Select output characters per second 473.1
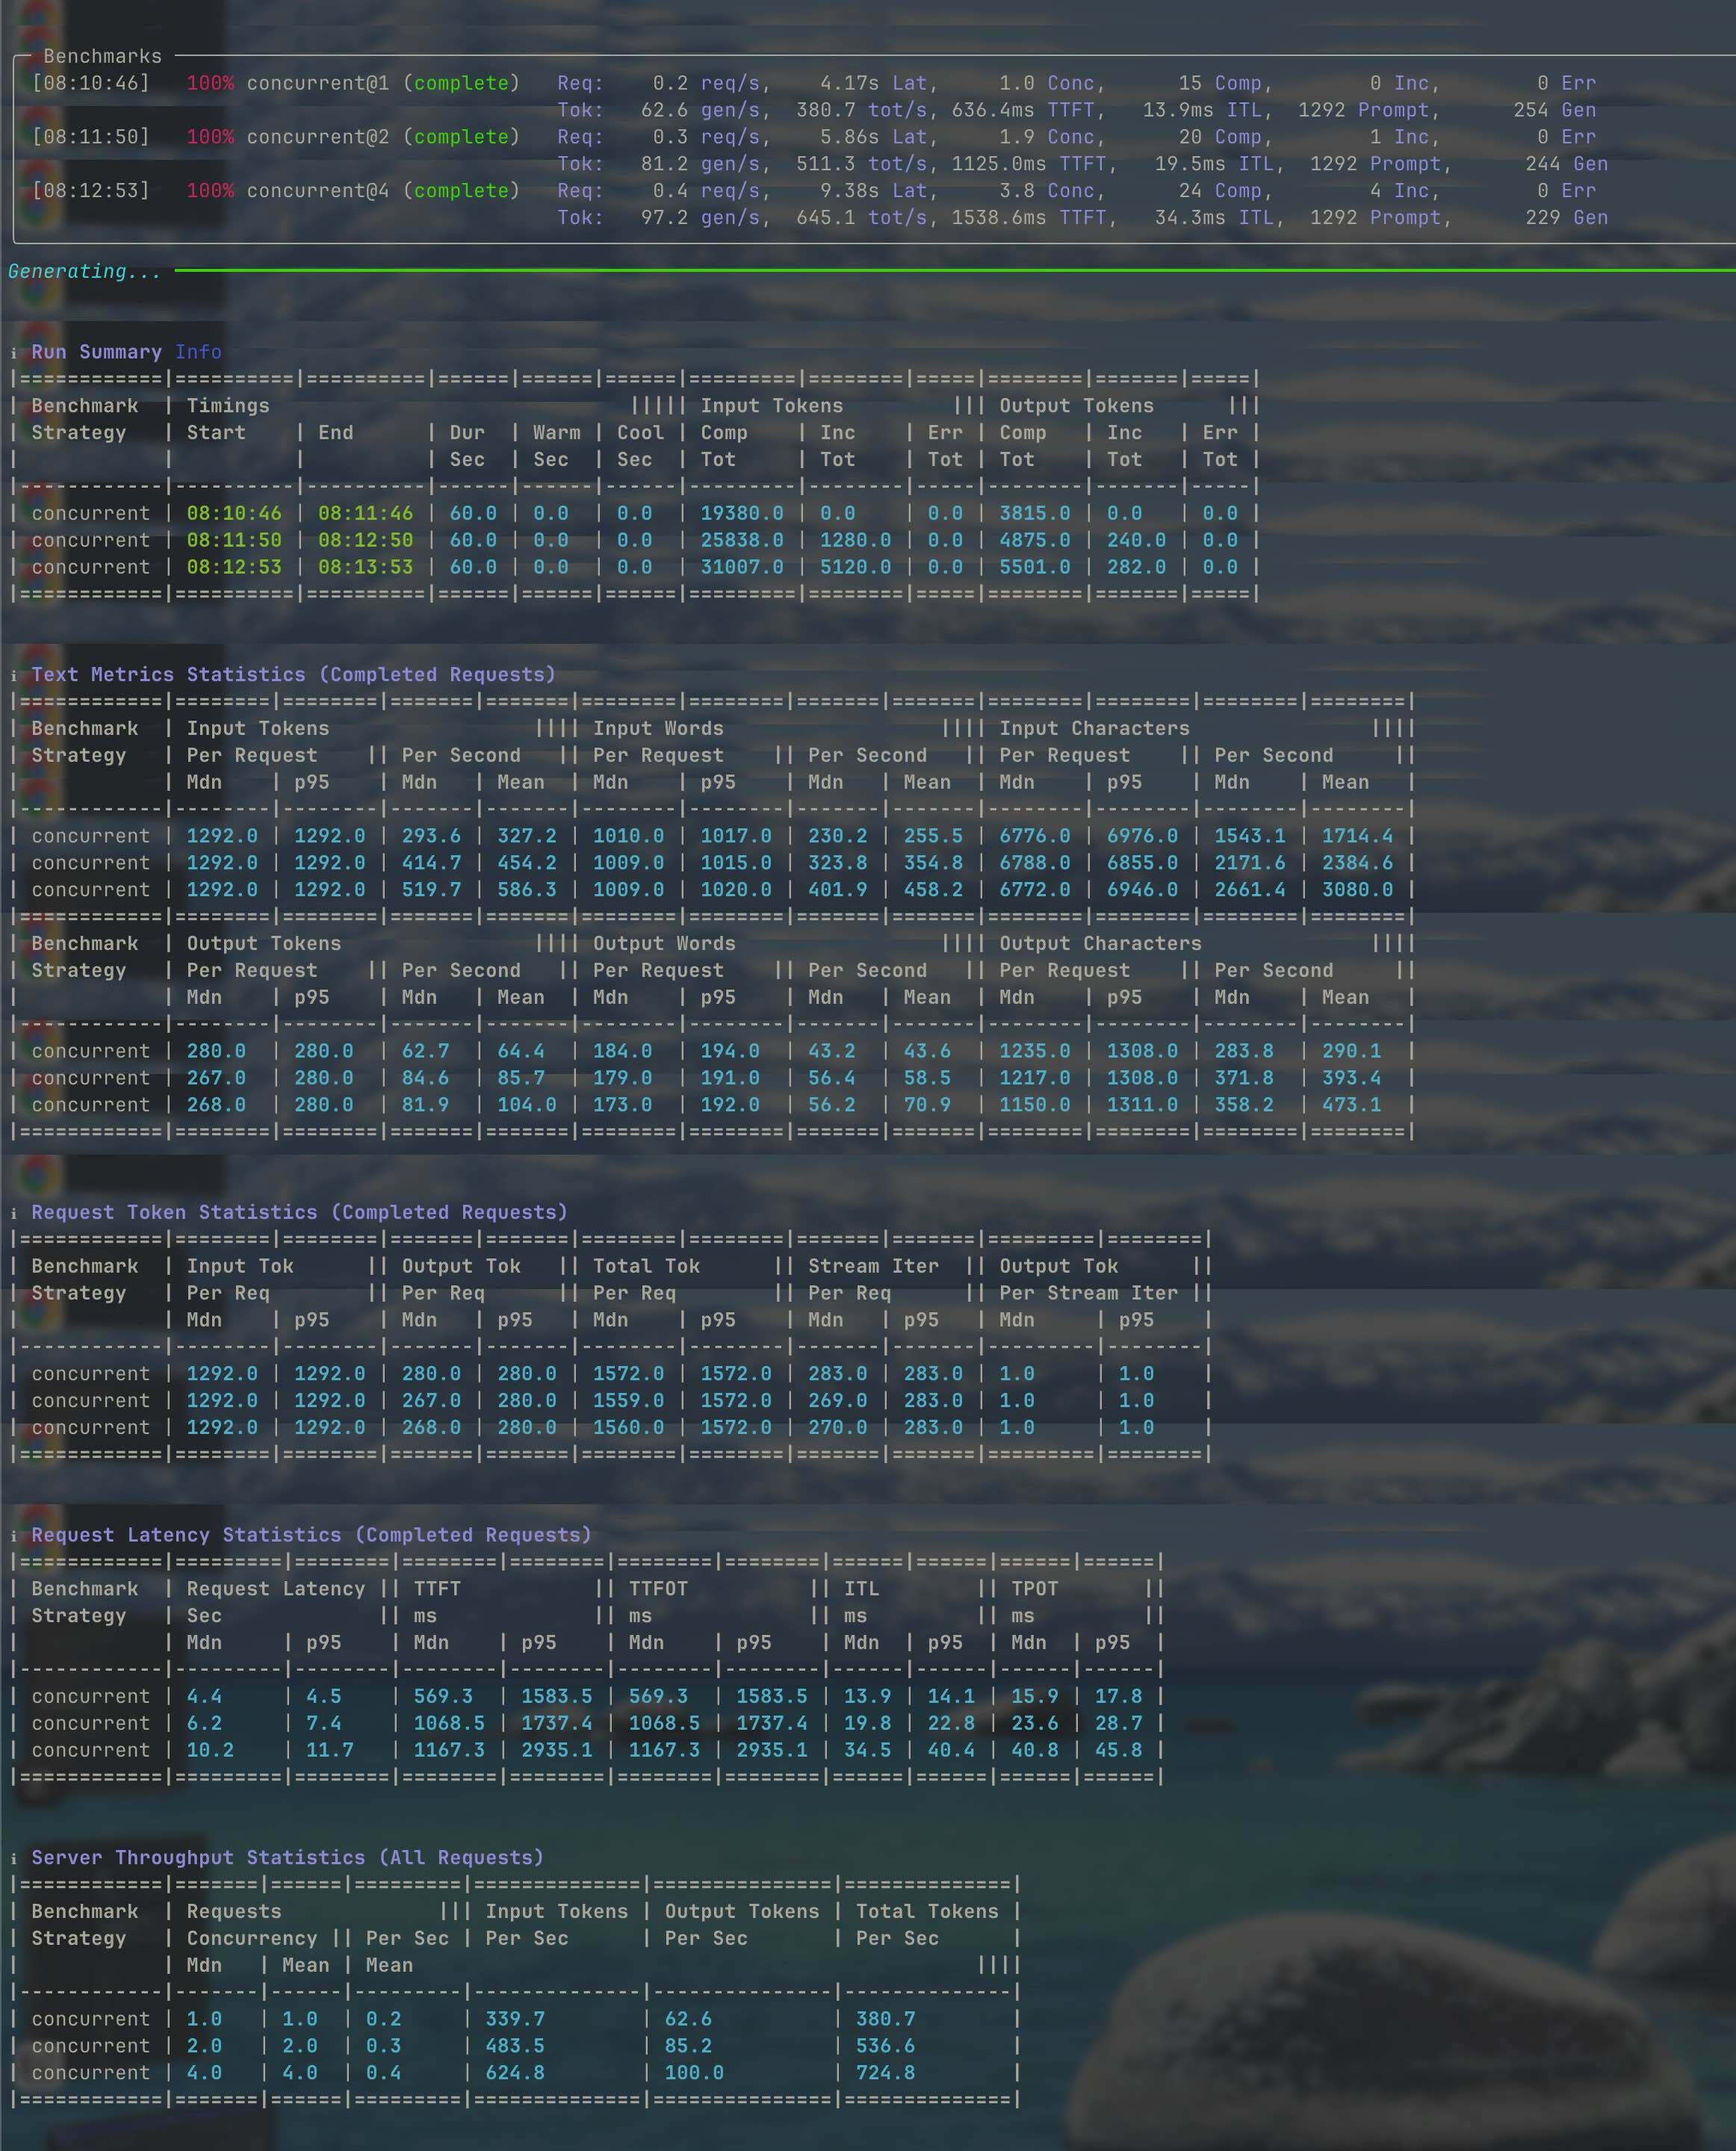This screenshot has height=2151, width=1736. pyautogui.click(x=1351, y=1105)
